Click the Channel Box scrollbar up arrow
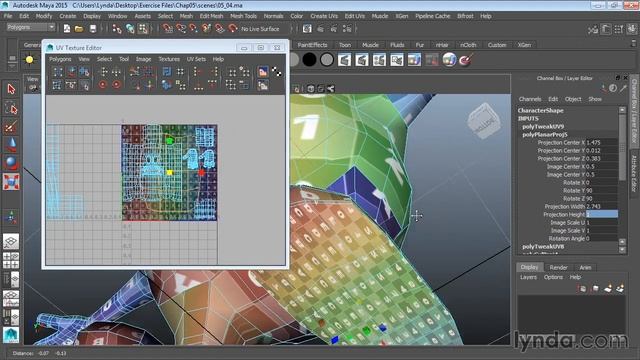Image resolution: width=640 pixels, height=360 pixels. point(622,110)
